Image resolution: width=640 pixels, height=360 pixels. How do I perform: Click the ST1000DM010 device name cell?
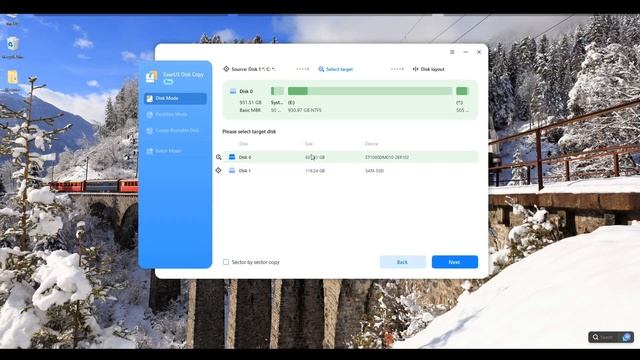387,157
